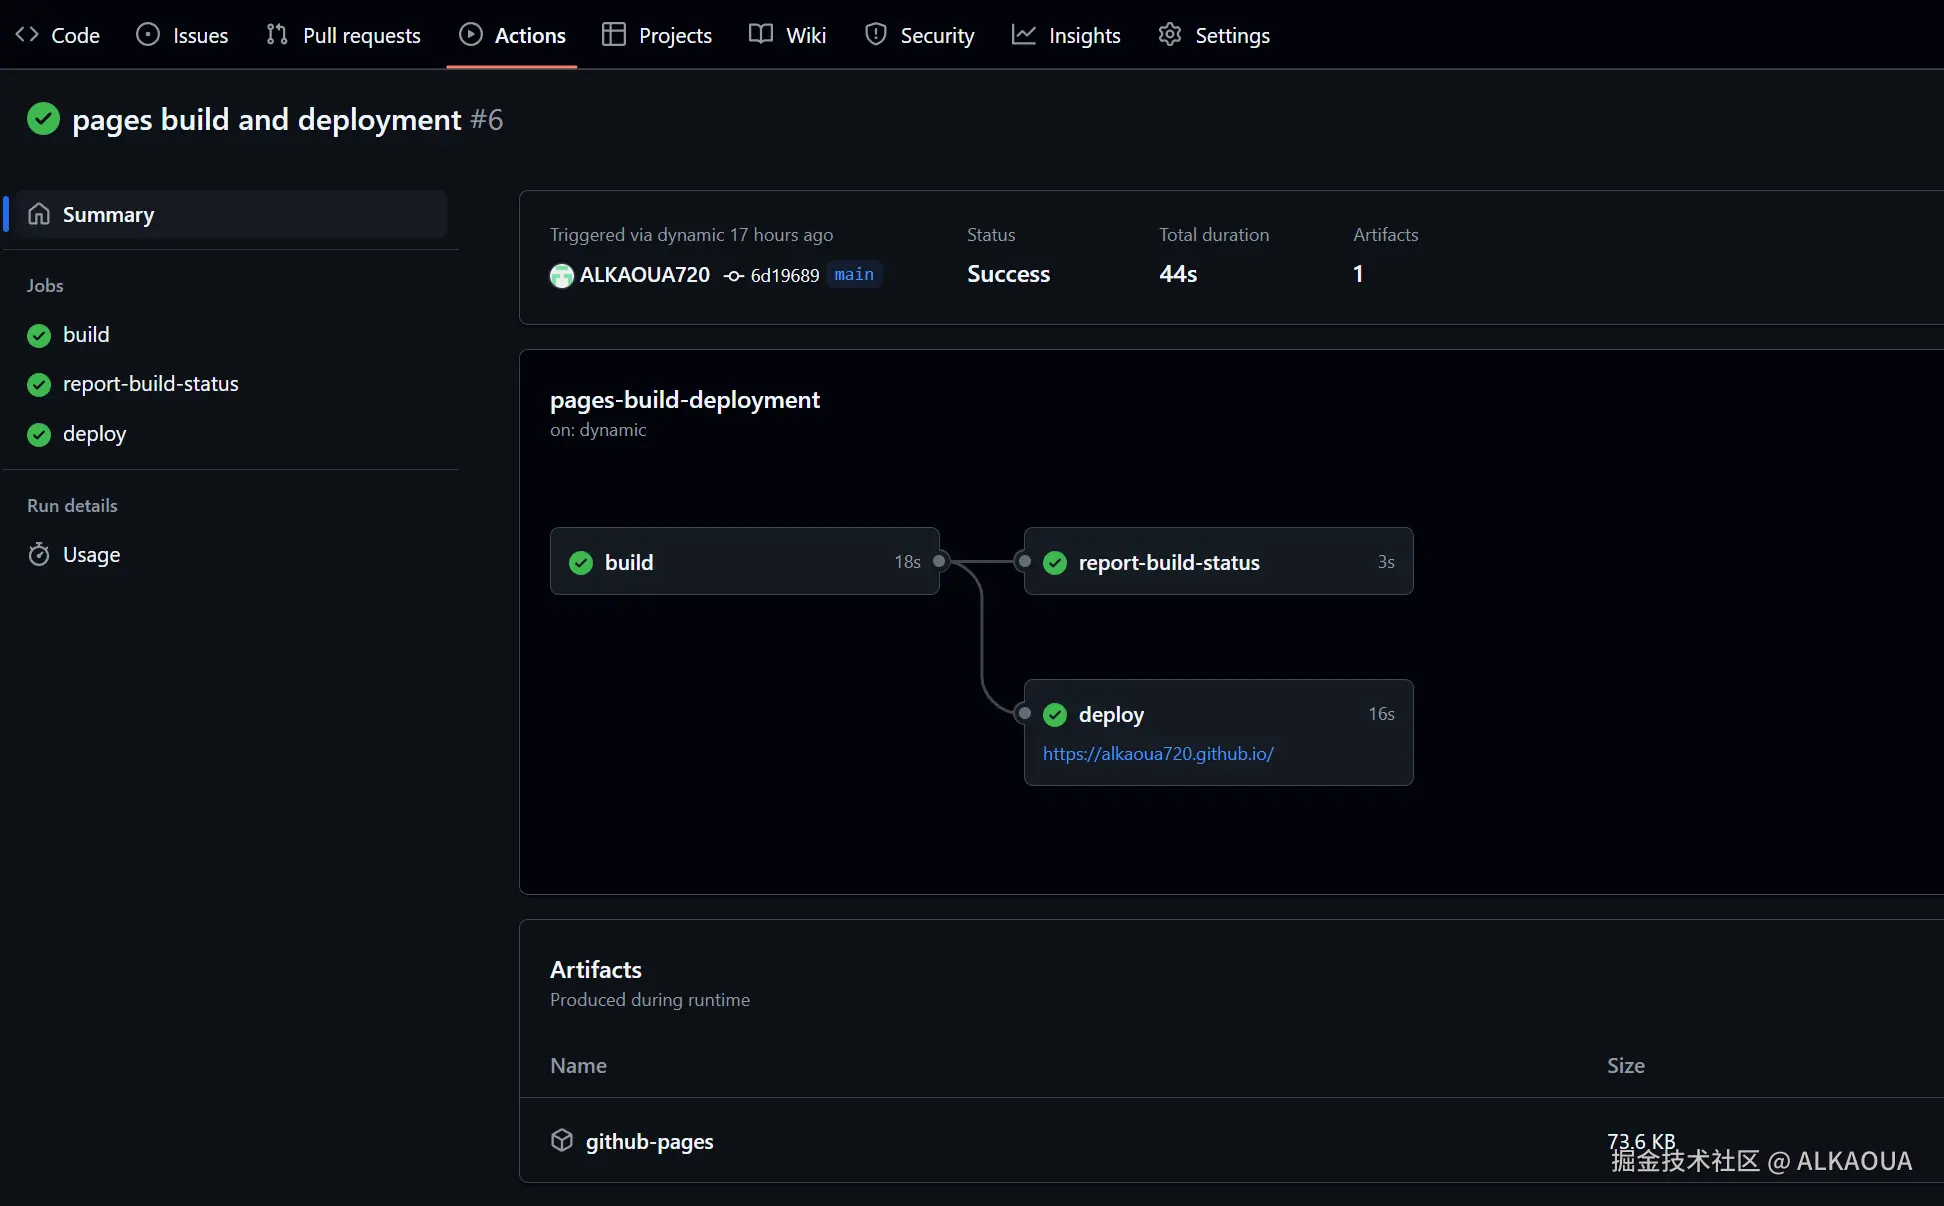The height and width of the screenshot is (1206, 1944).
Task: Open commit 6d19689 link
Action: coord(784,275)
